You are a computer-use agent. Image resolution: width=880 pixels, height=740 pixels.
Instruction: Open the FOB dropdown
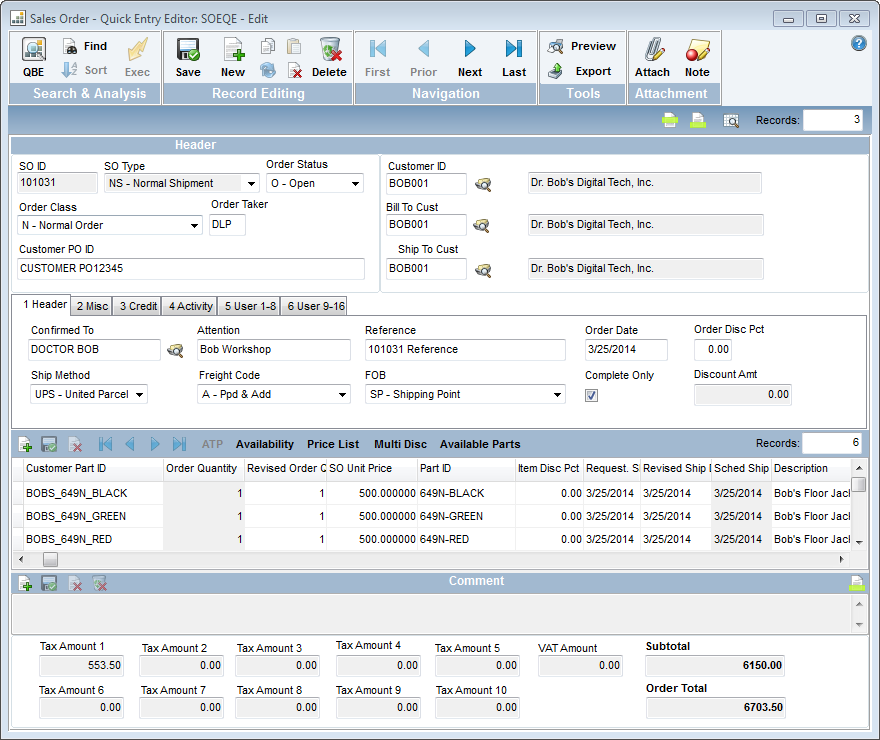pyautogui.click(x=557, y=394)
